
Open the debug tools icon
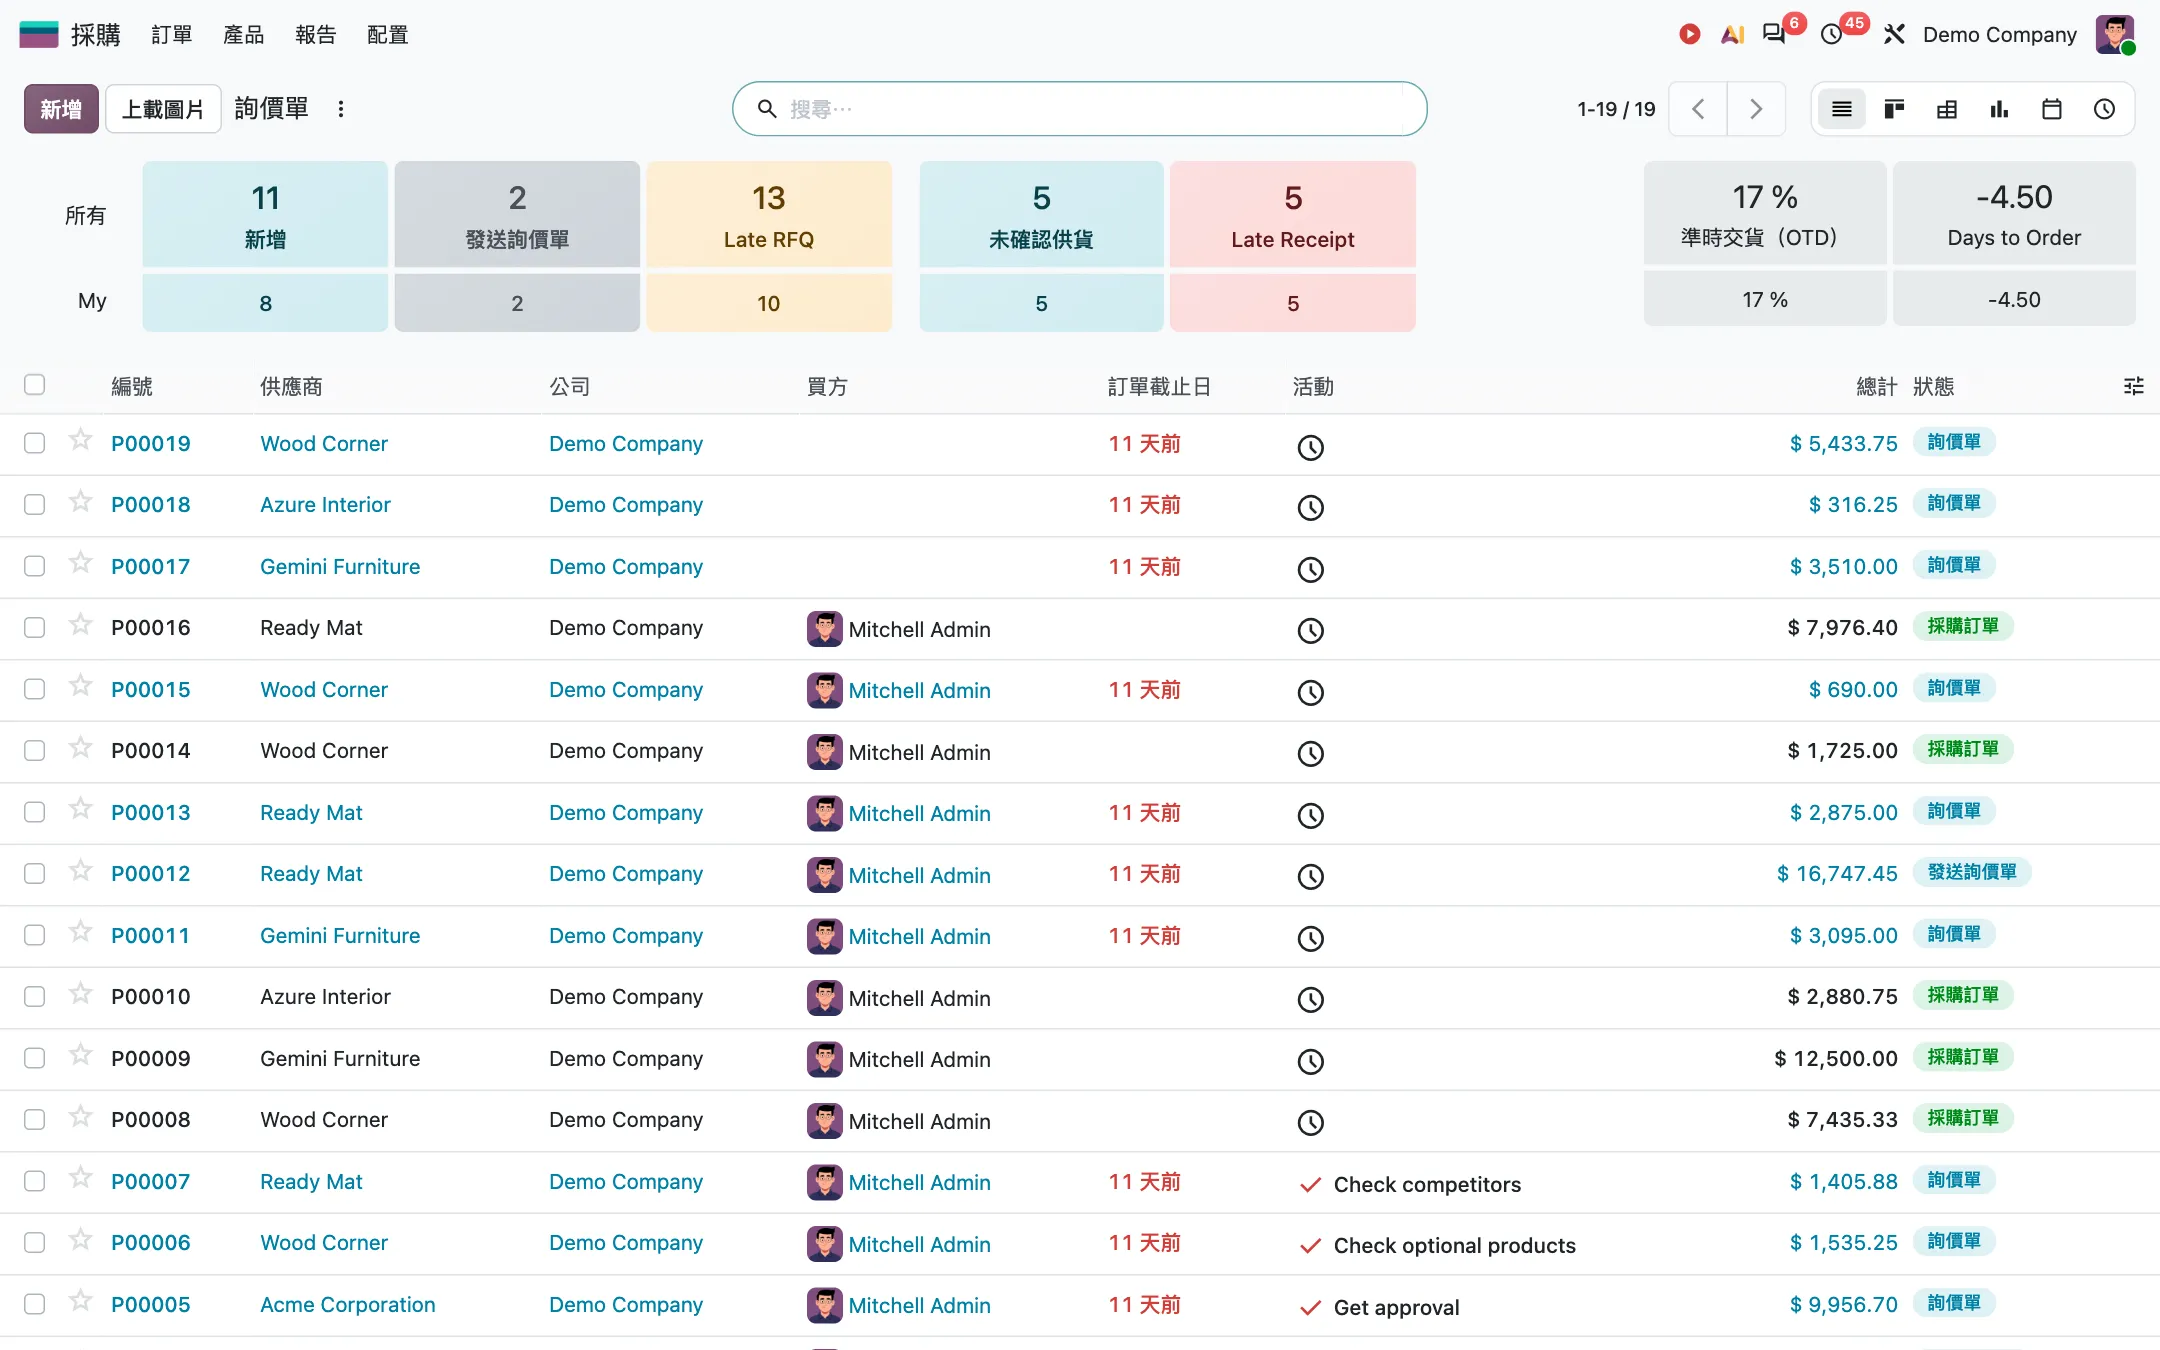click(x=1894, y=34)
